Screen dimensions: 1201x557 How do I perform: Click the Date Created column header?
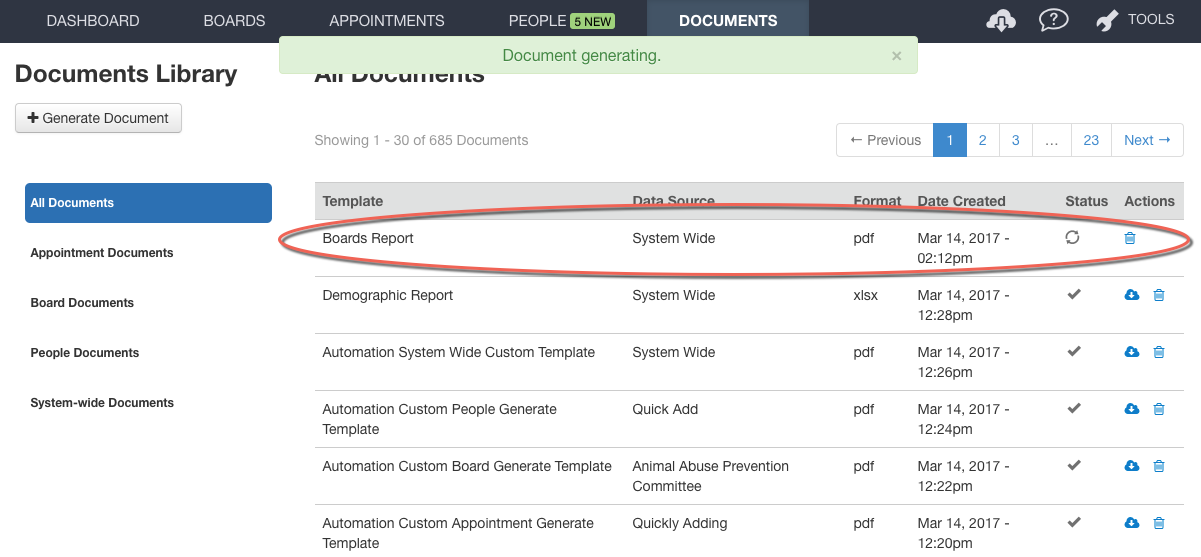[x=962, y=201]
